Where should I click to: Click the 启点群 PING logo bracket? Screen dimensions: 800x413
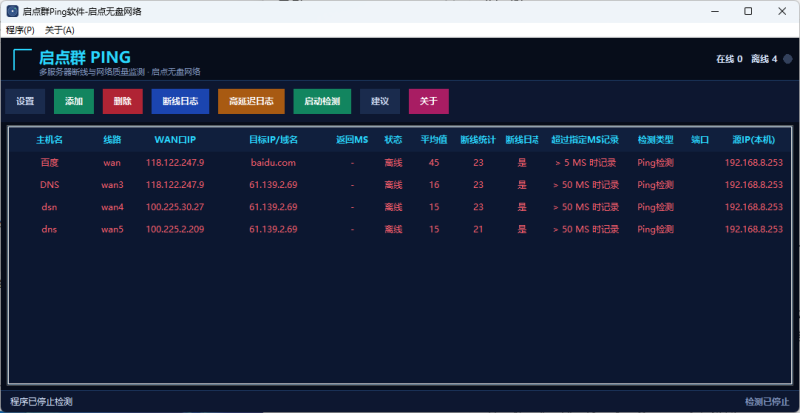point(22,60)
